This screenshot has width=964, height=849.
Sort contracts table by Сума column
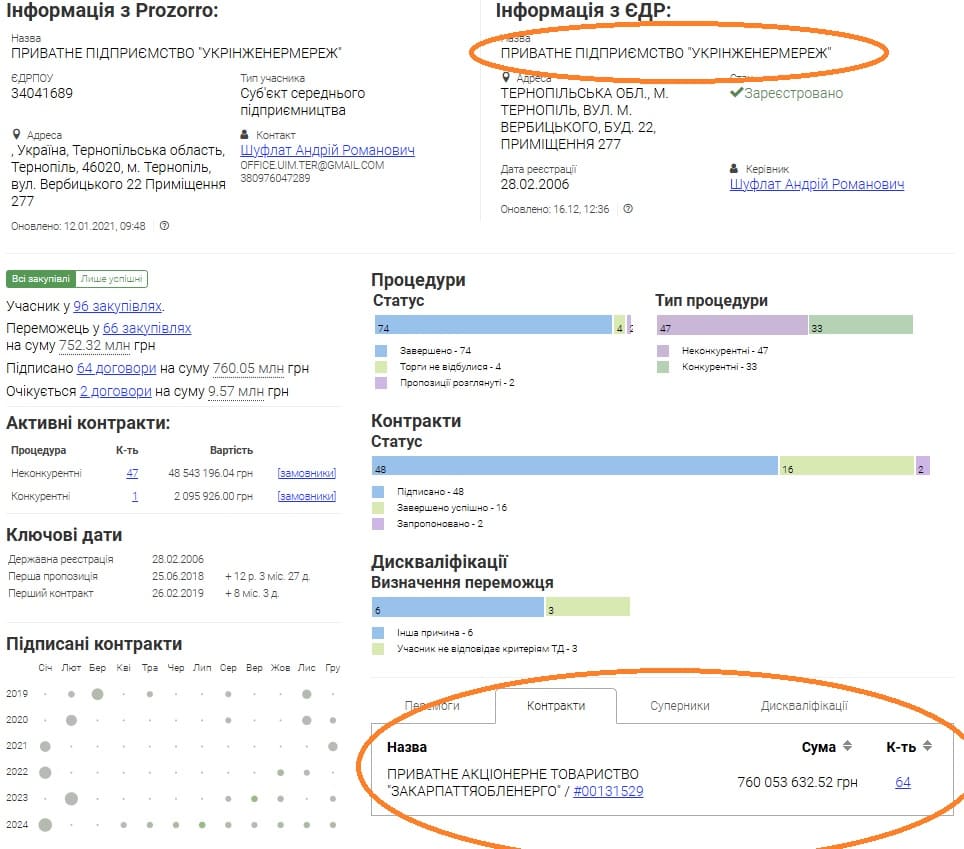pos(847,746)
